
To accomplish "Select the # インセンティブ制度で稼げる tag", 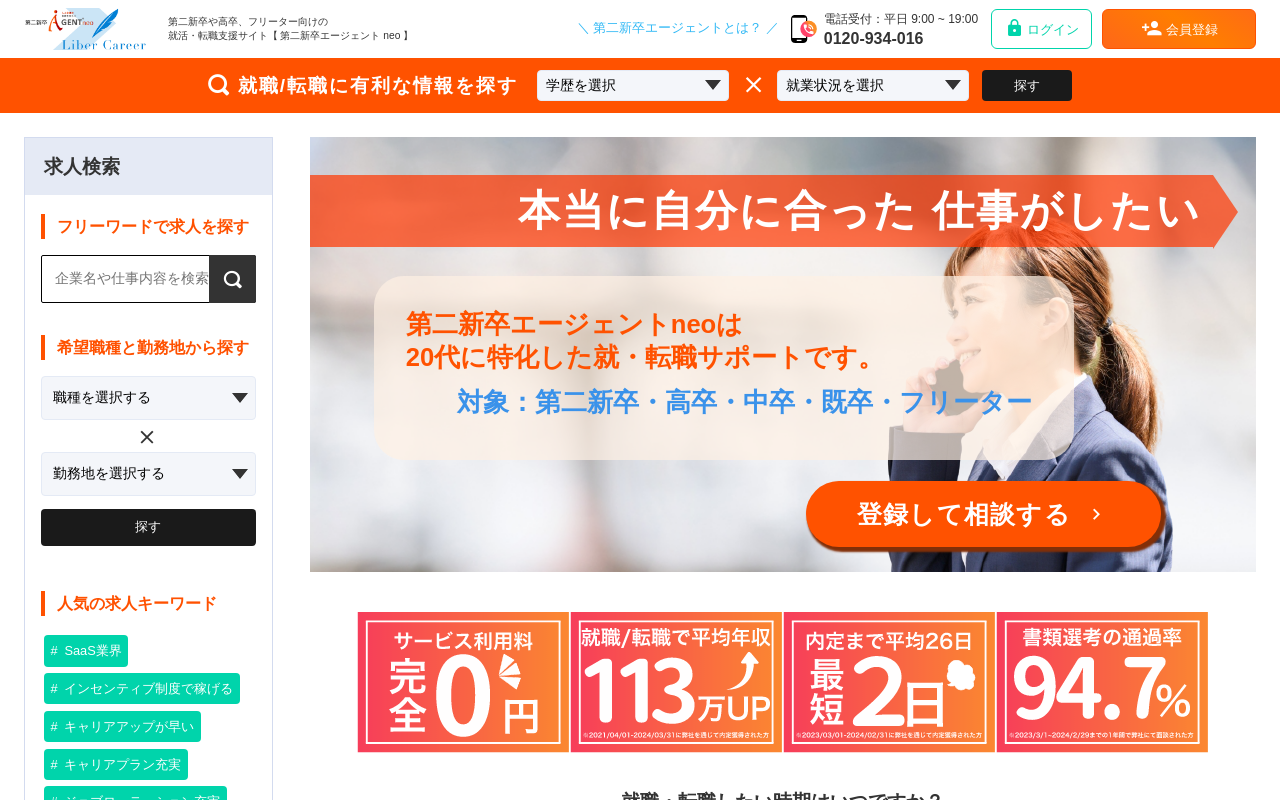I will tap(142, 689).
